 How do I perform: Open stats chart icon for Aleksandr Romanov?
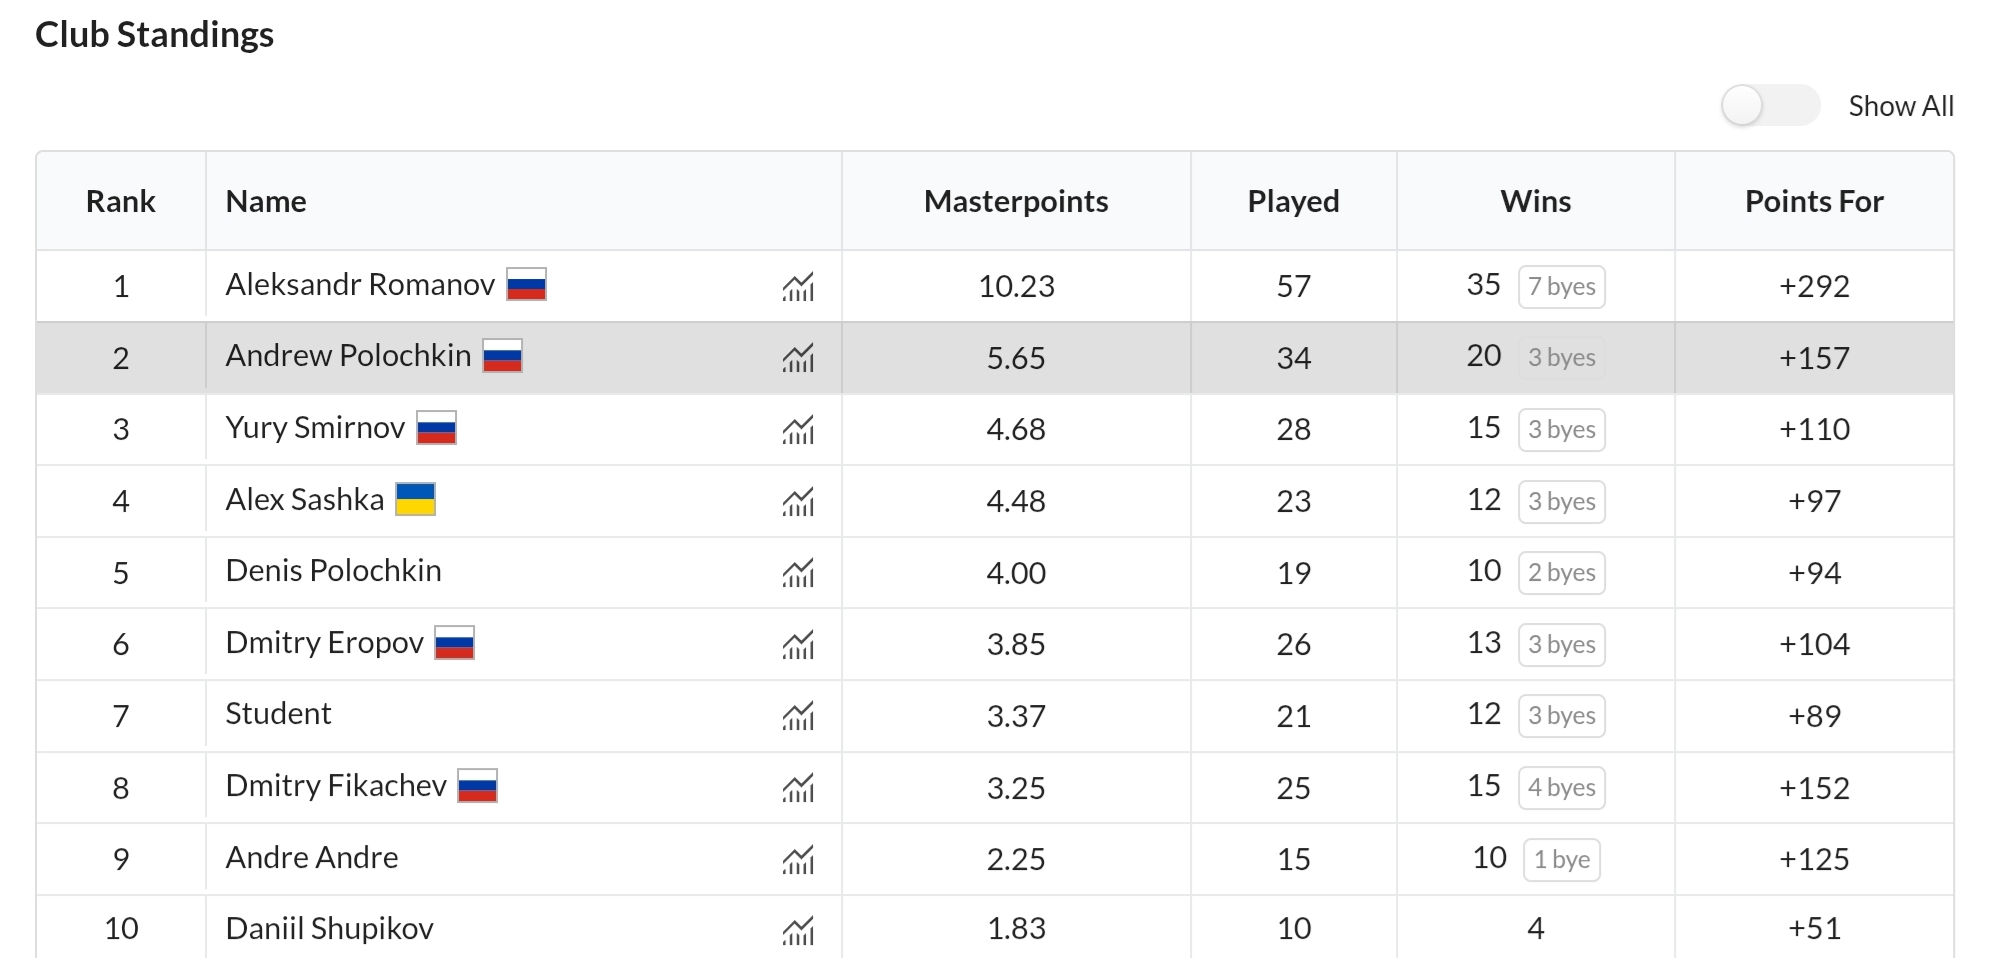coord(798,287)
